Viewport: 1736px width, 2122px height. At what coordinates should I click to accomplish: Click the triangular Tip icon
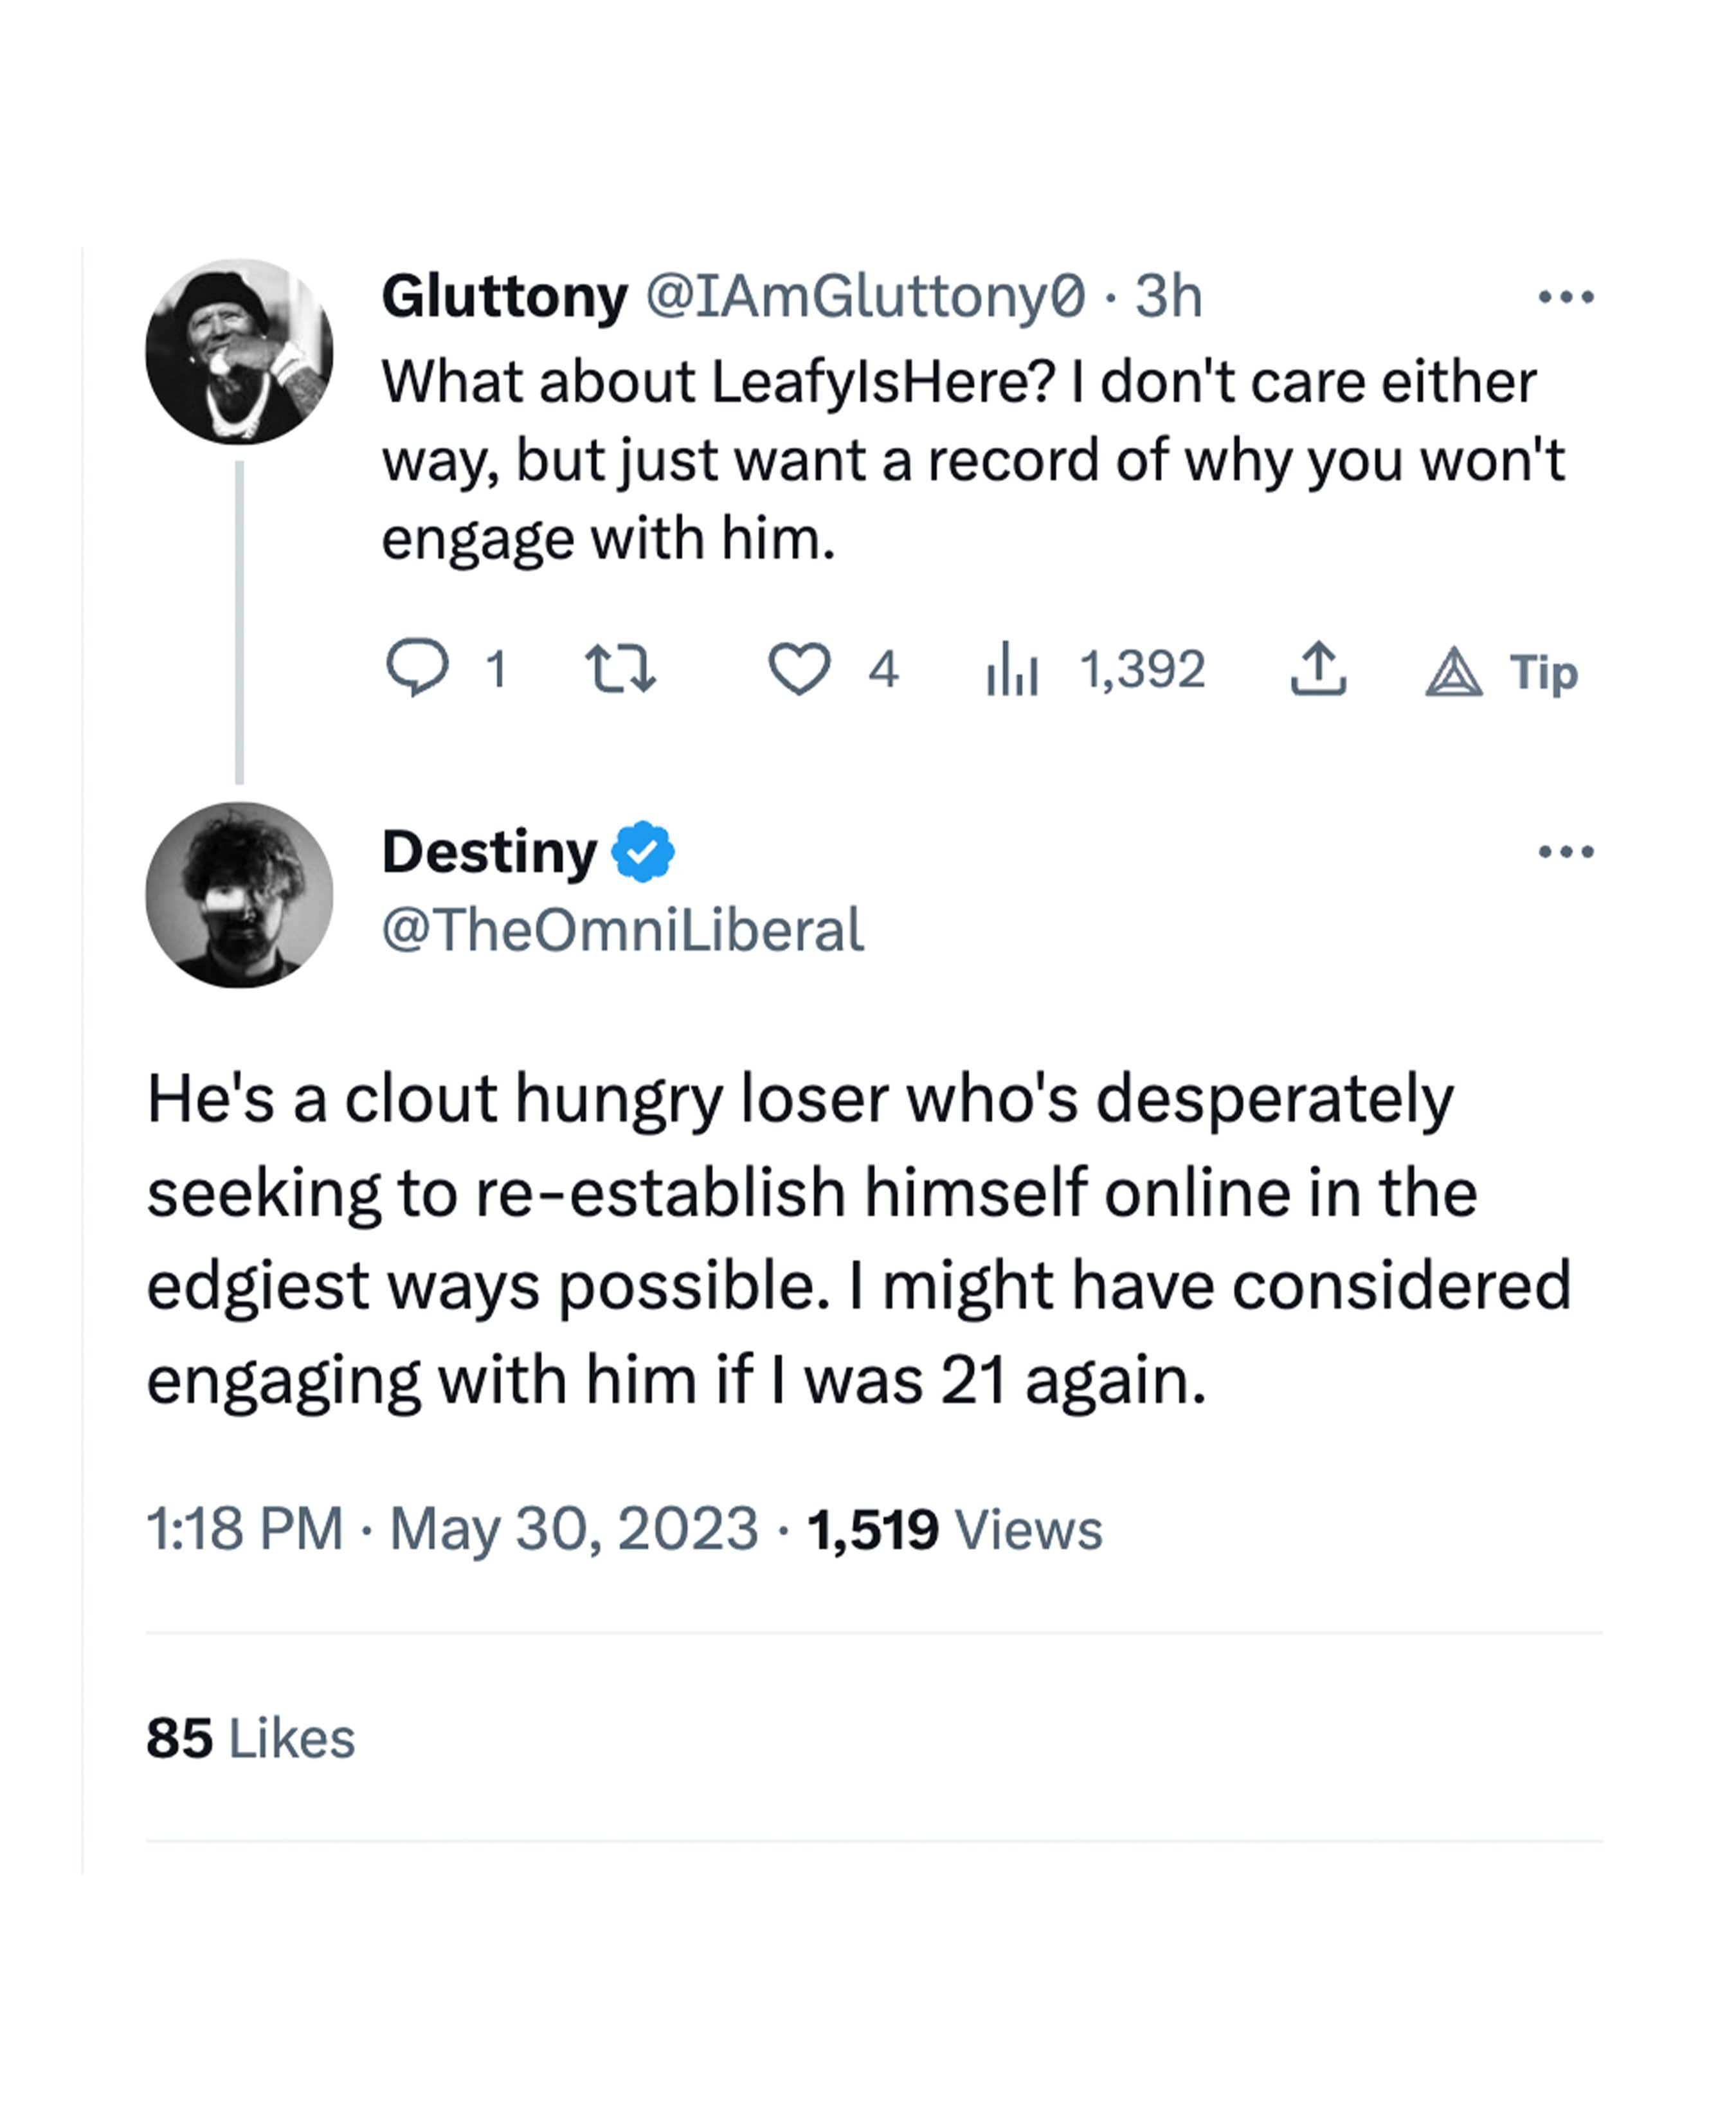click(x=1453, y=671)
